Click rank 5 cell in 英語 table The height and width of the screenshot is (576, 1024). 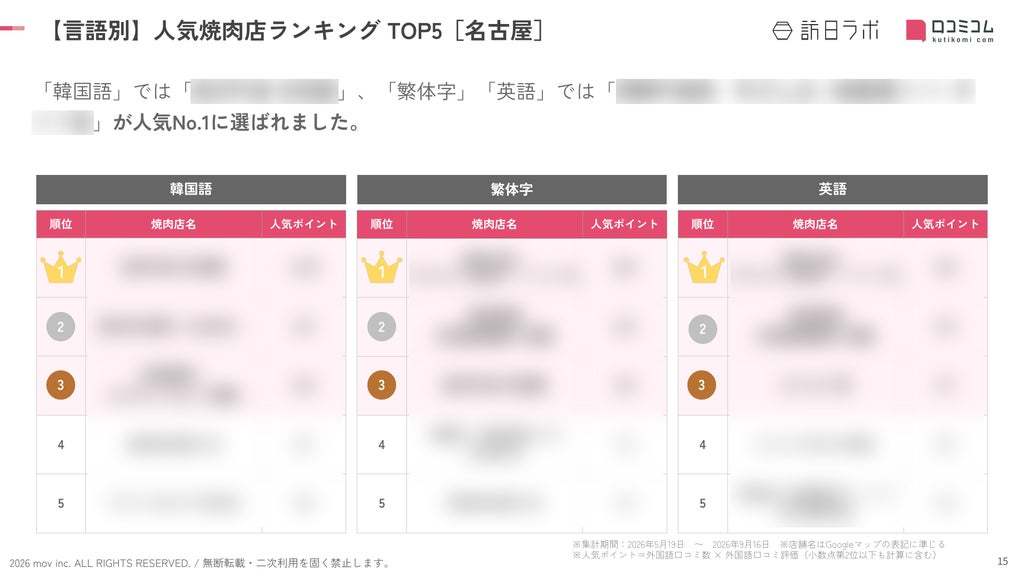point(703,504)
